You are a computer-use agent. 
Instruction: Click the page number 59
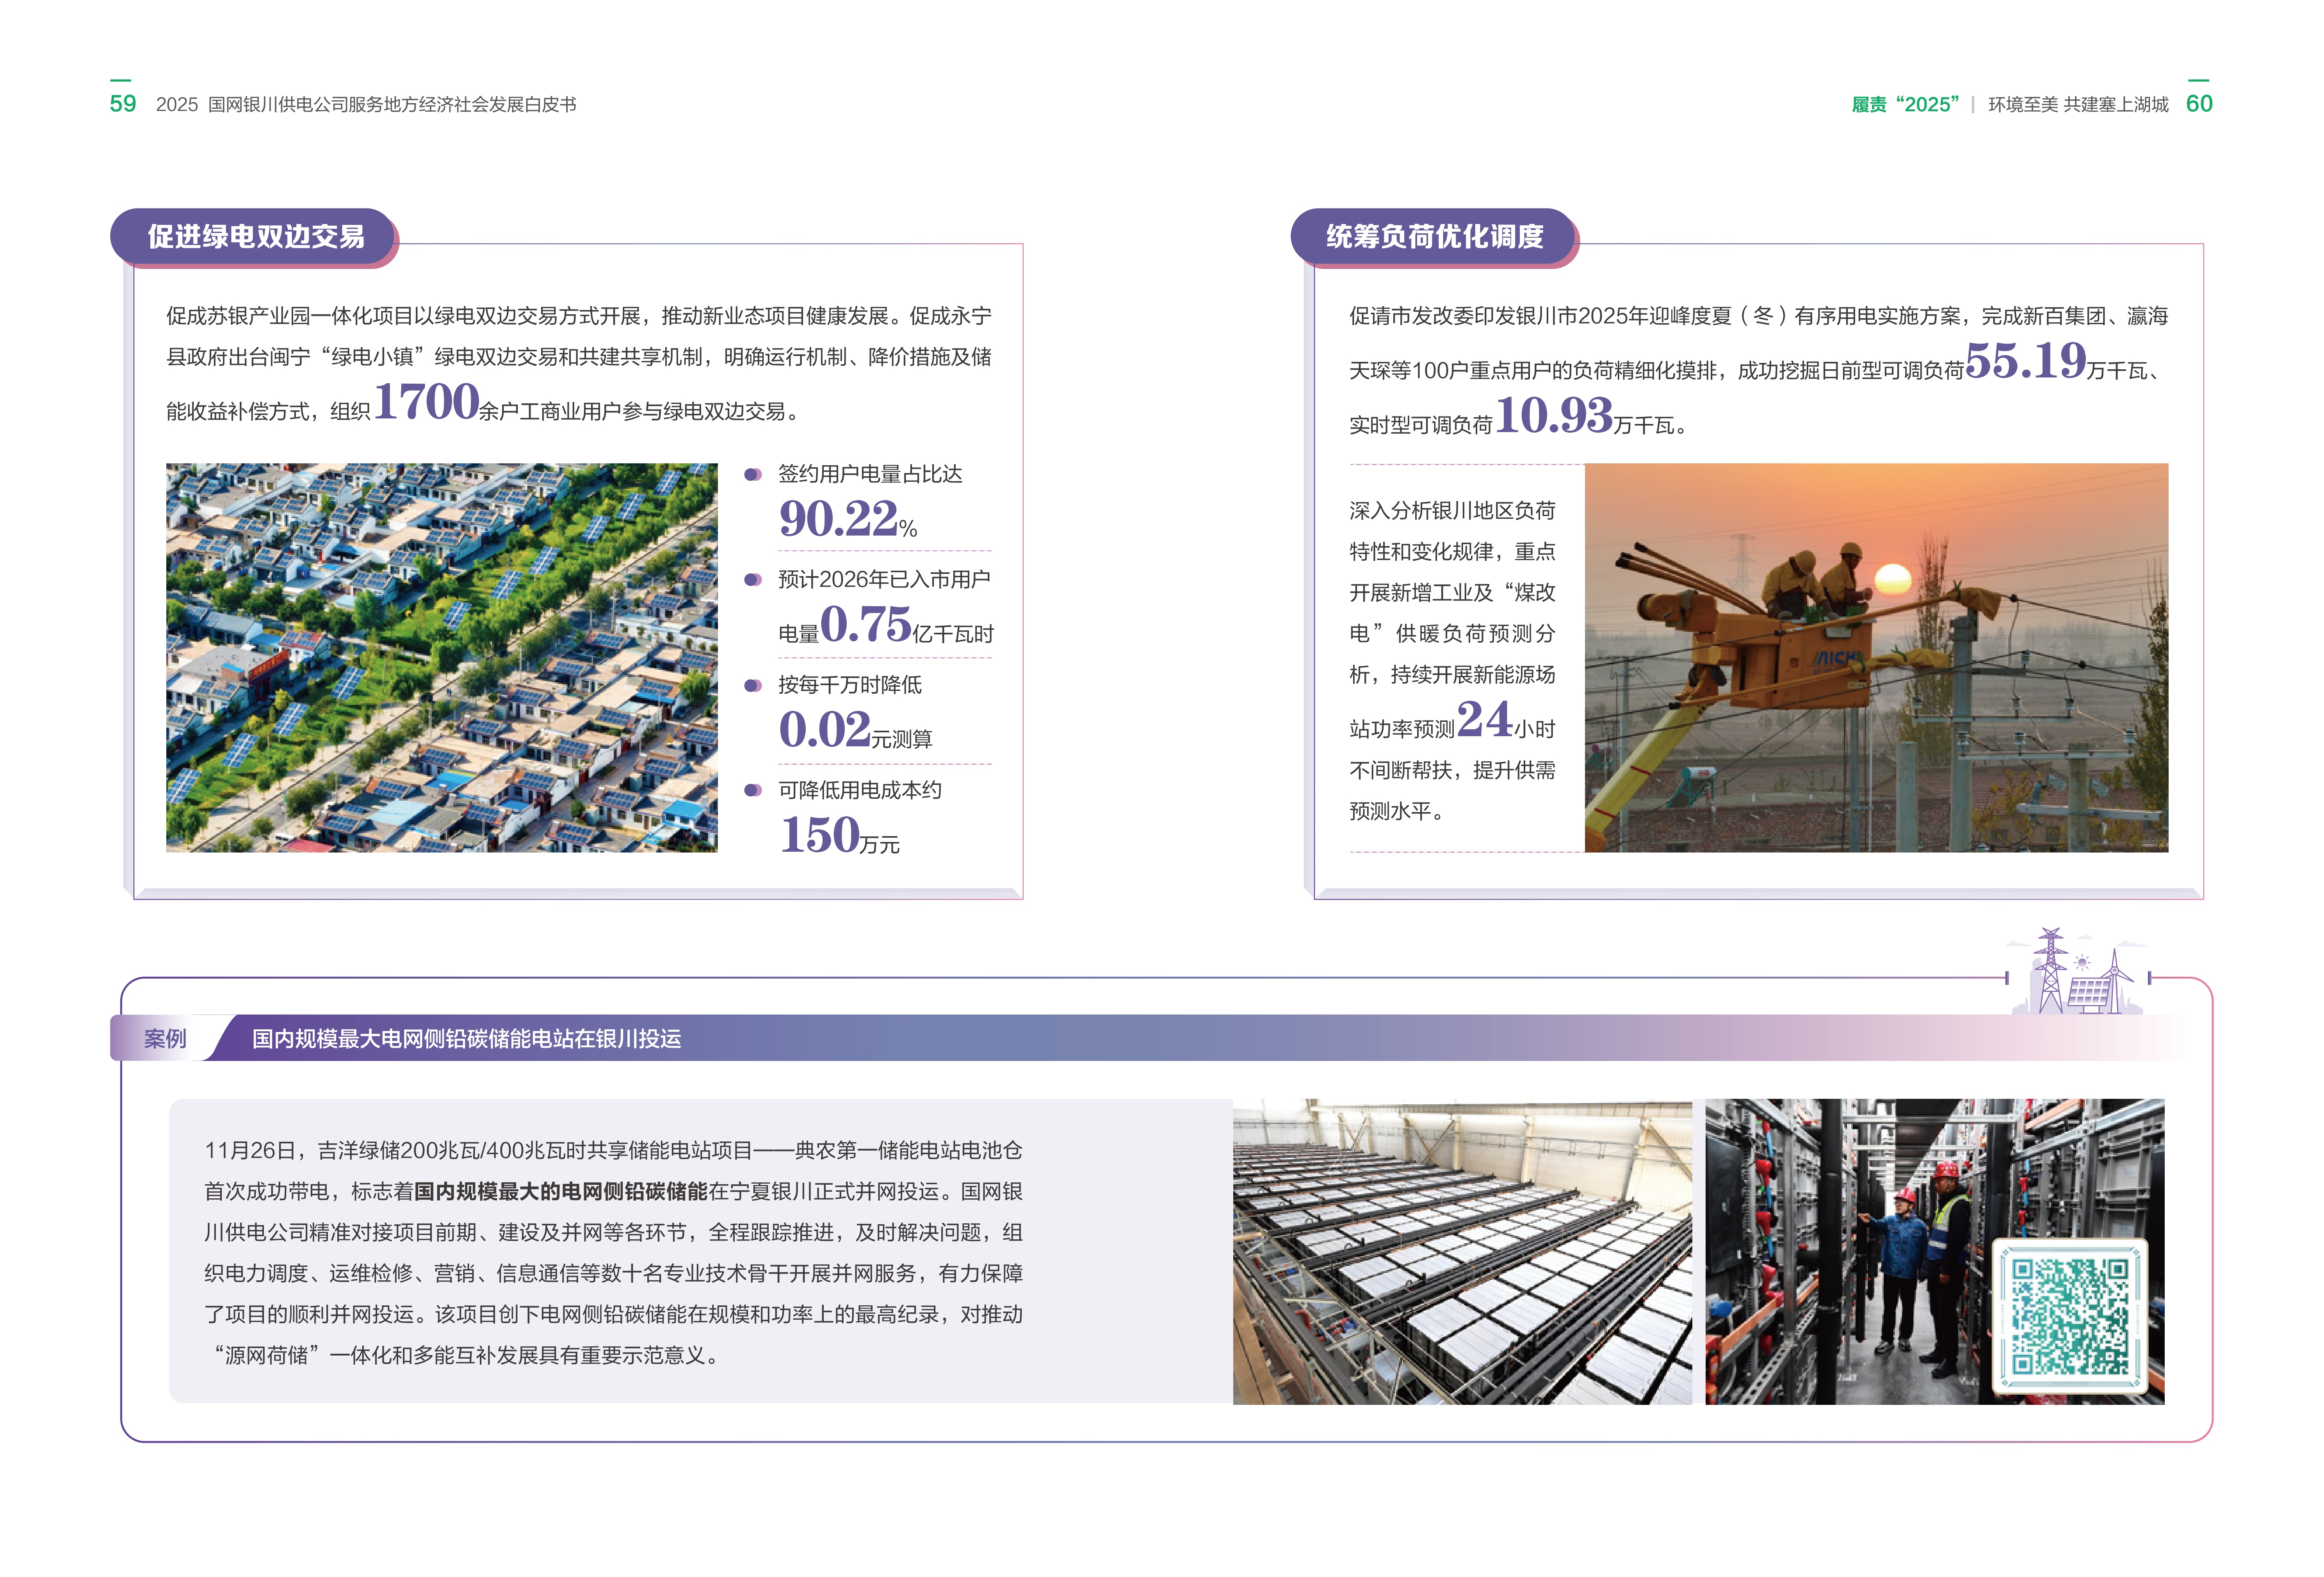coord(123,104)
